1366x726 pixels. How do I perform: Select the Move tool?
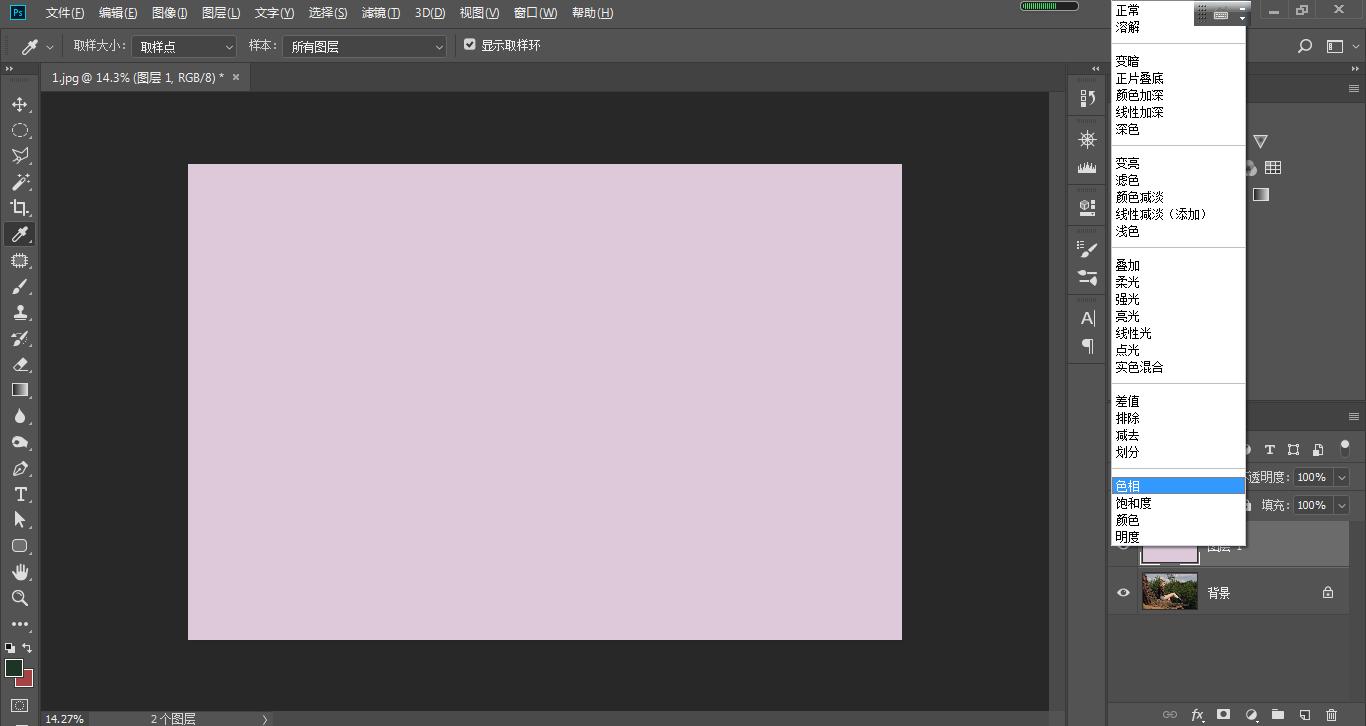(x=19, y=104)
